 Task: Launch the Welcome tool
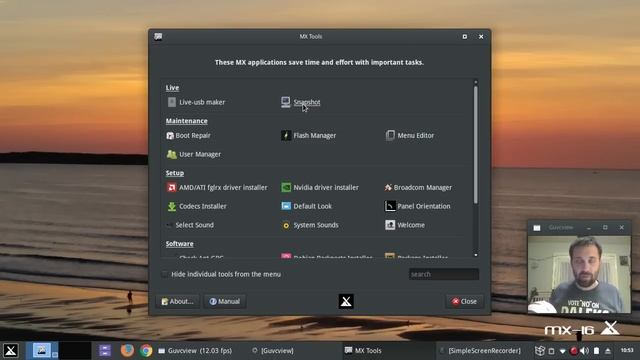click(x=405, y=225)
